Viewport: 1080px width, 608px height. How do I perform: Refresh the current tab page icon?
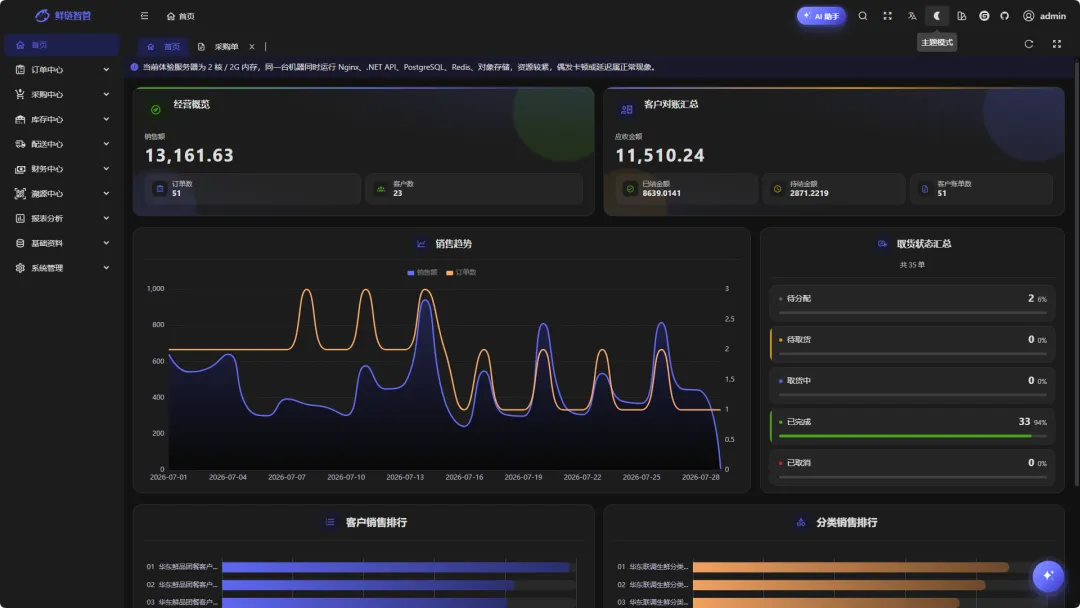[x=1028, y=44]
